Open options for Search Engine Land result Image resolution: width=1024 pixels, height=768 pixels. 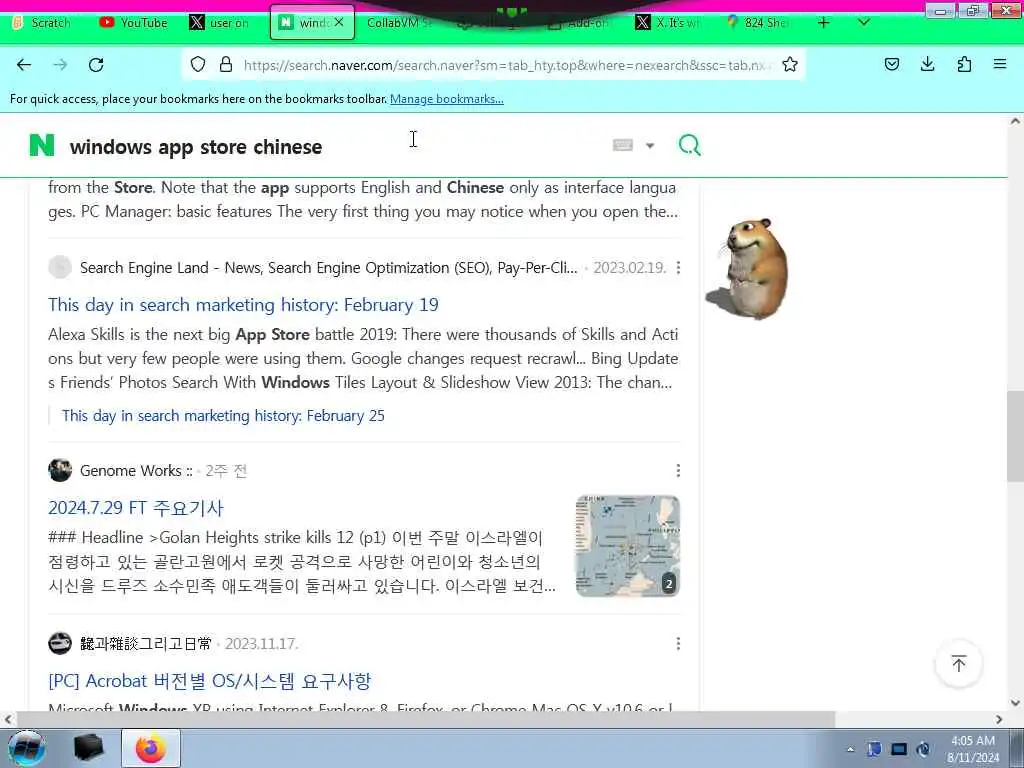679,268
